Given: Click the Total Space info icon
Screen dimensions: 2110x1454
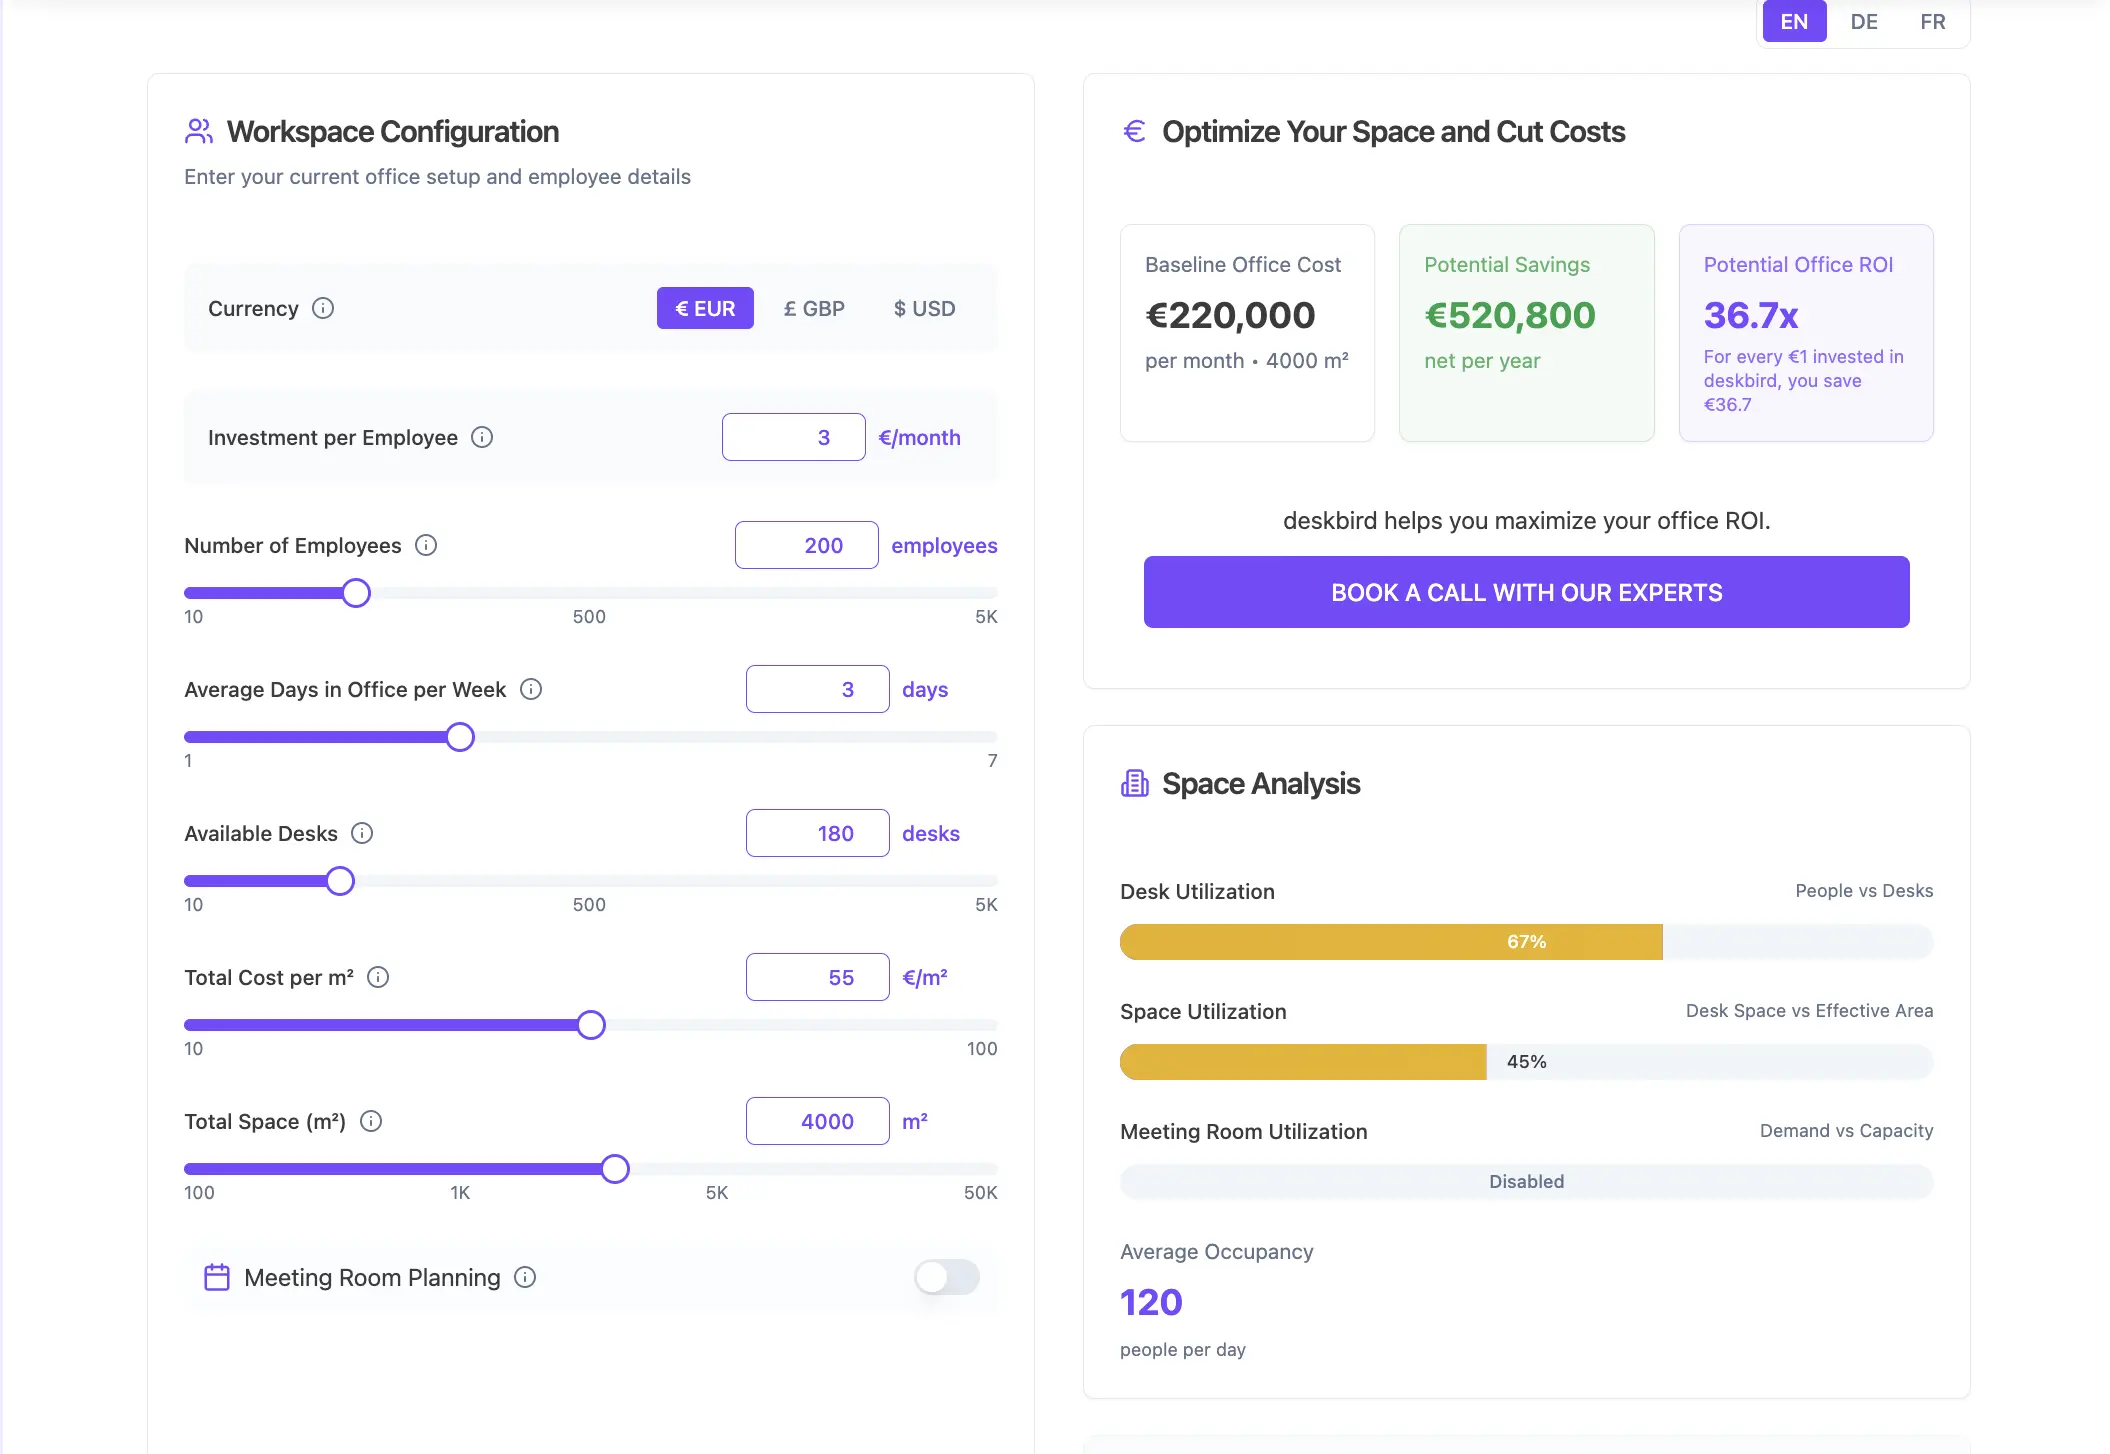Looking at the screenshot, I should pos(371,1121).
